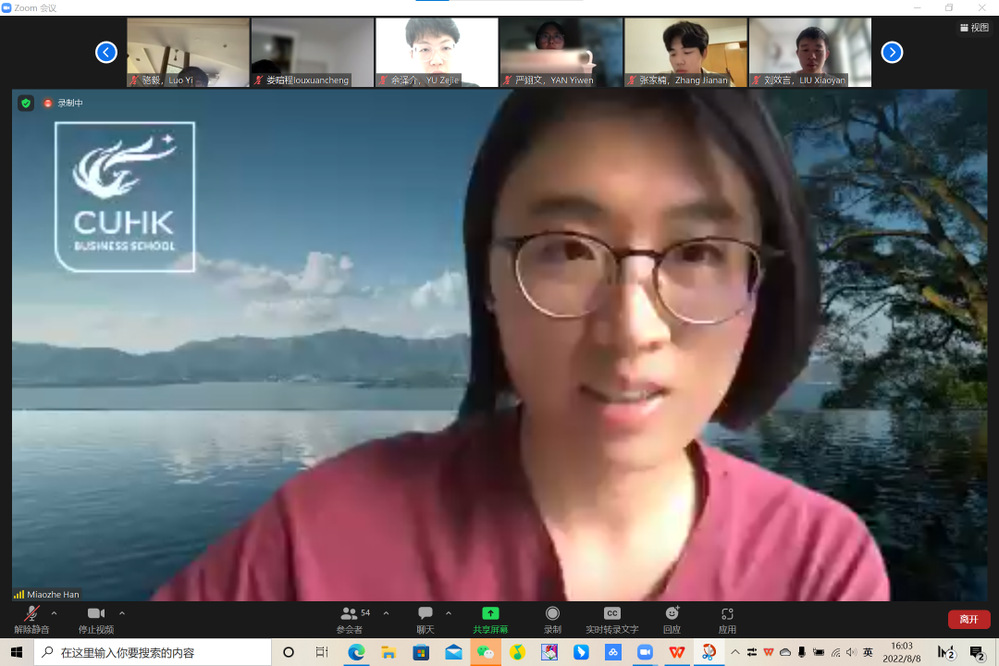Open WPS Office from the taskbar

677,653
